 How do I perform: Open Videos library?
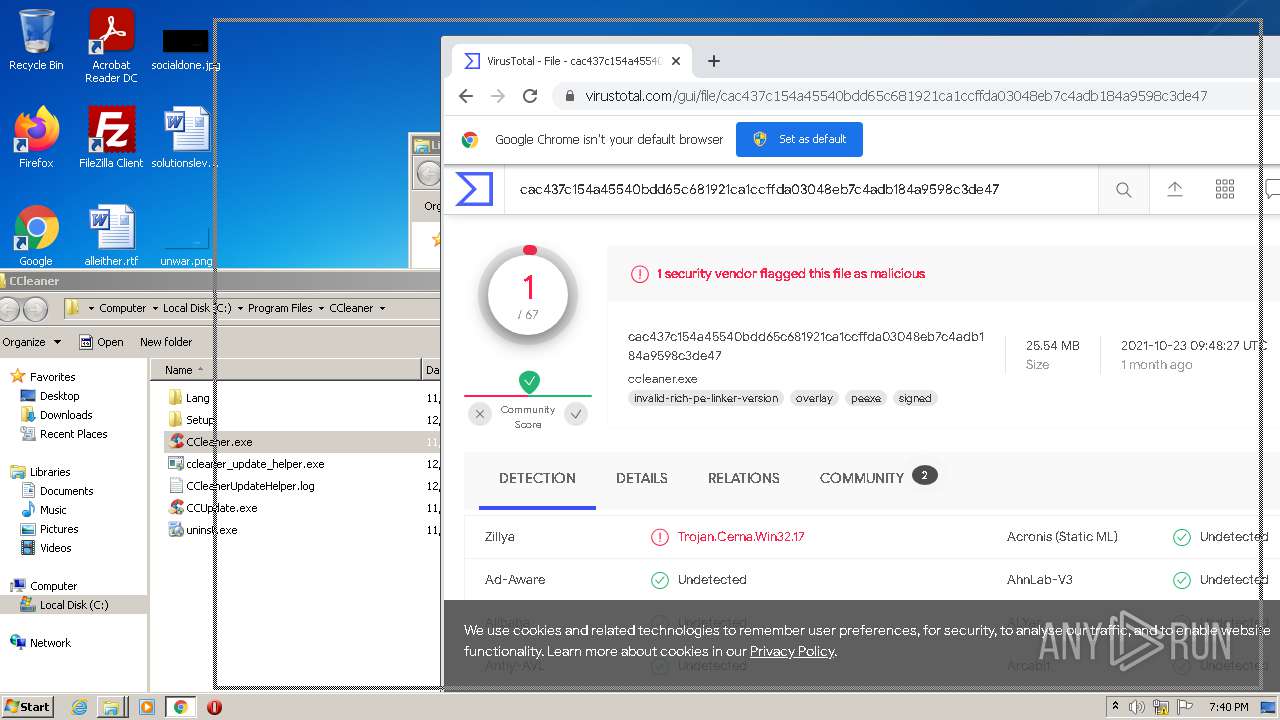click(46, 548)
